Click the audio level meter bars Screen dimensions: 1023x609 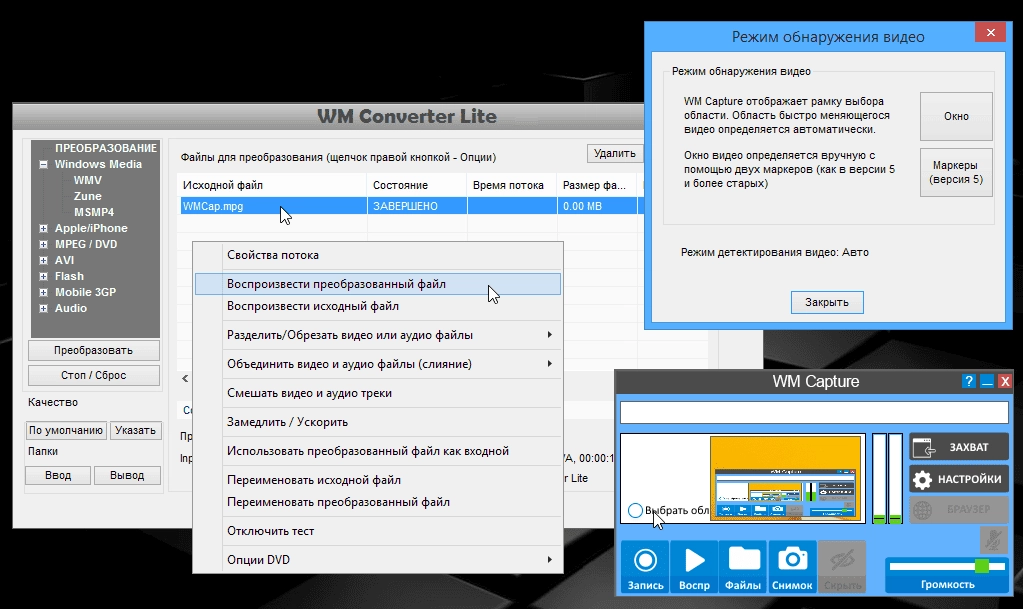[x=887, y=478]
